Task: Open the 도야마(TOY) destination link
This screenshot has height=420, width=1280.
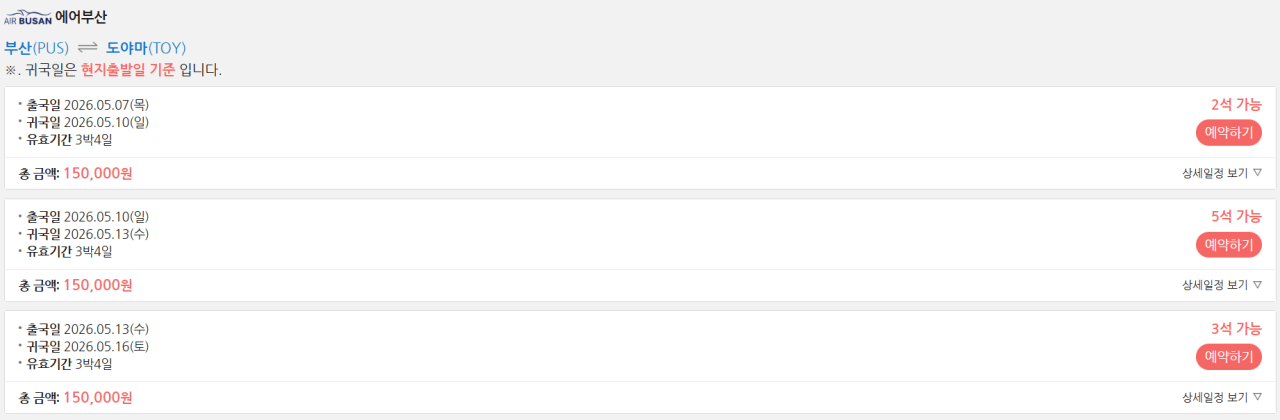Action: coord(146,48)
